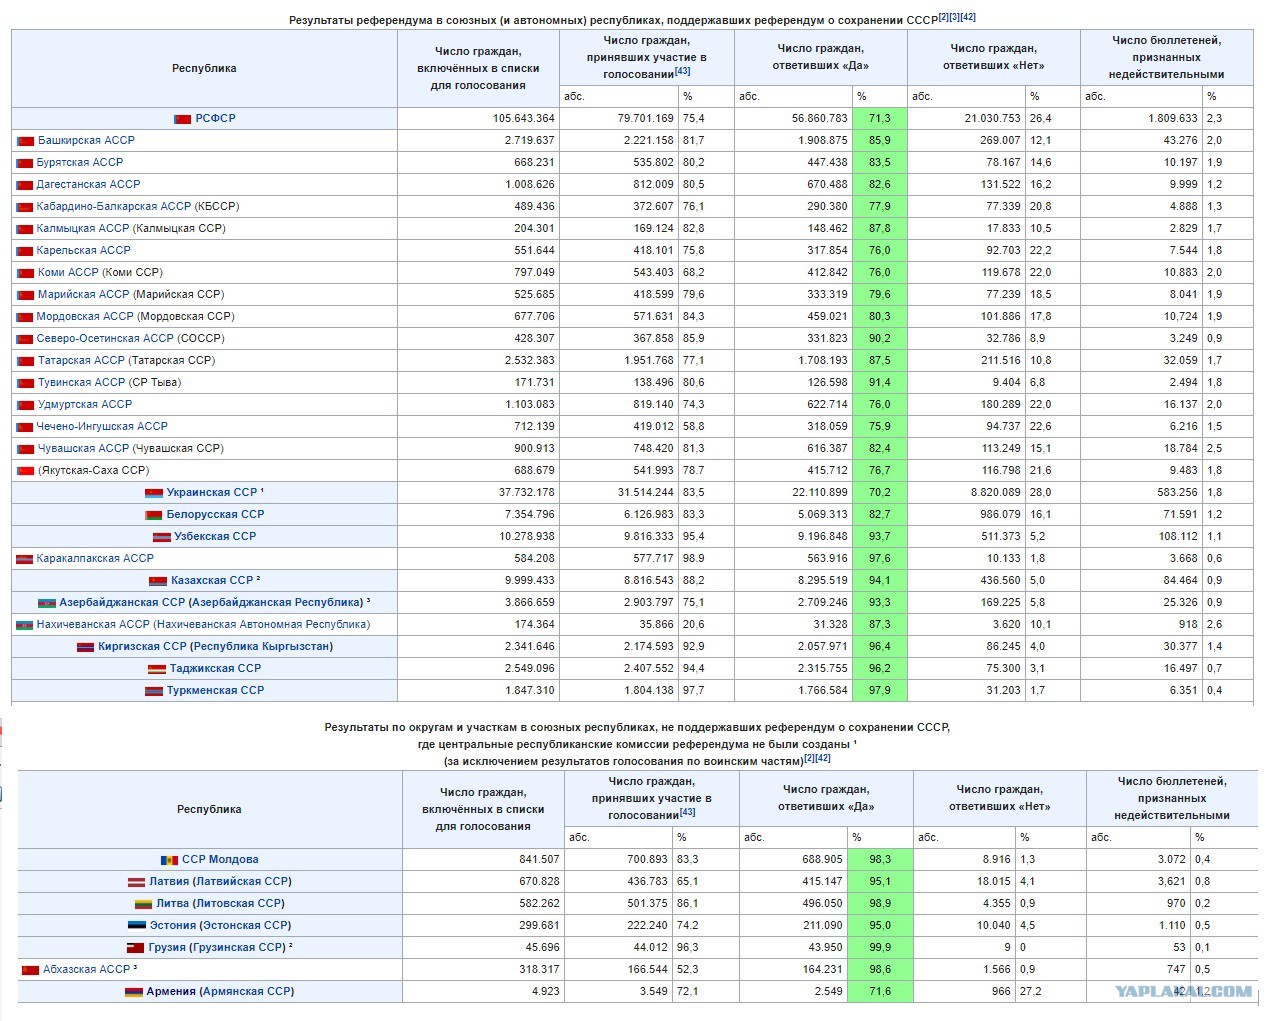
Task: Open the Казахская ССР link
Action: point(212,580)
